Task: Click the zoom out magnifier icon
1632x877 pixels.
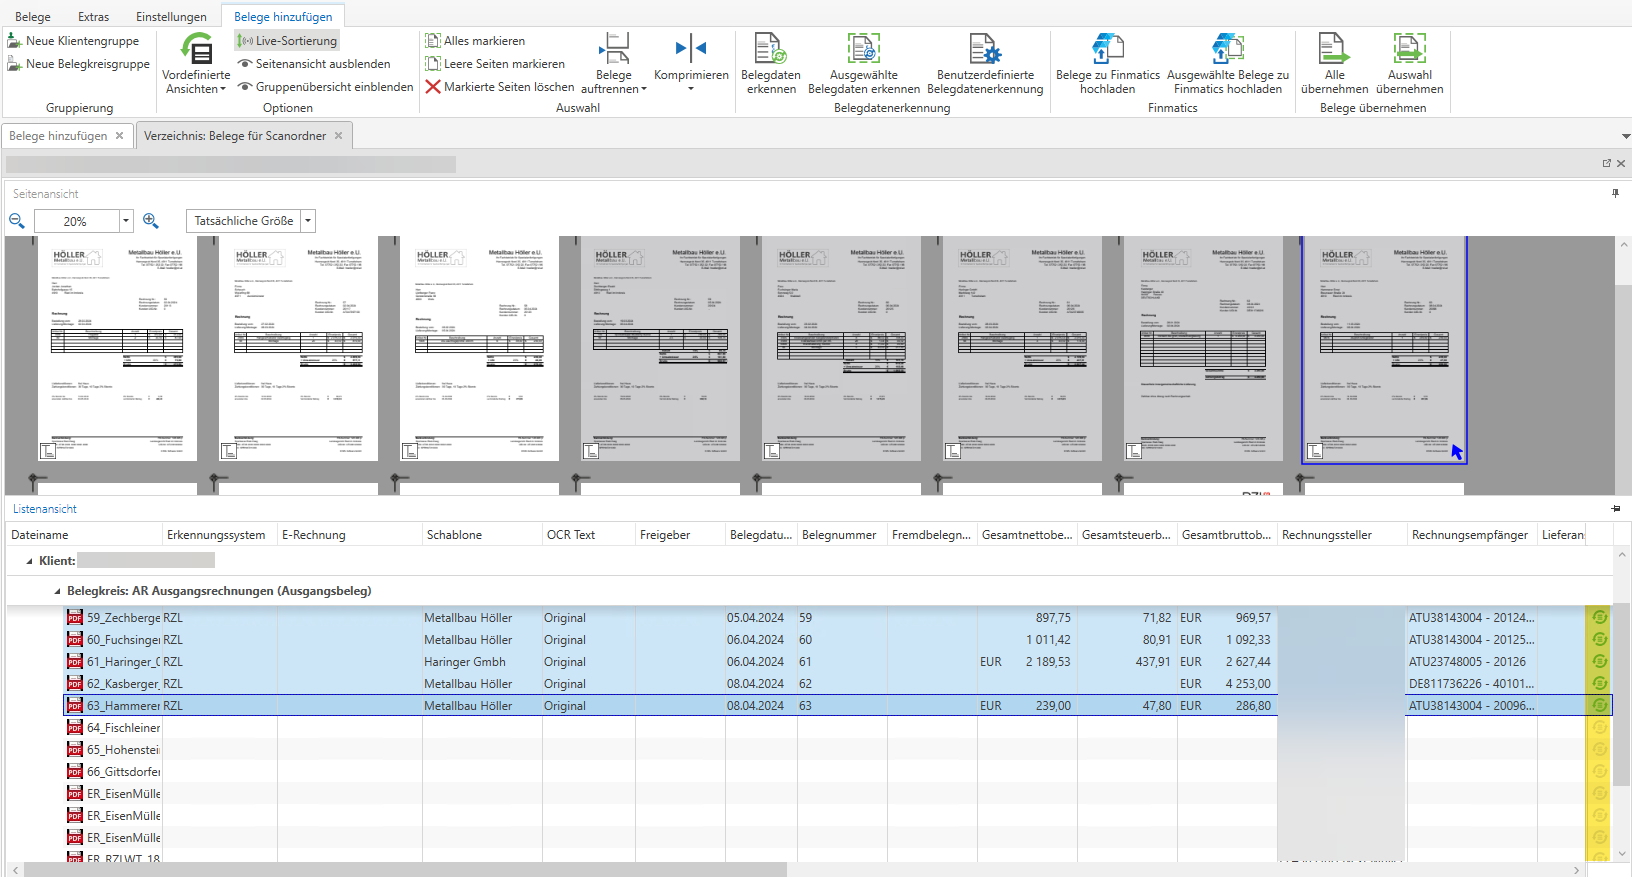Action: tap(17, 221)
